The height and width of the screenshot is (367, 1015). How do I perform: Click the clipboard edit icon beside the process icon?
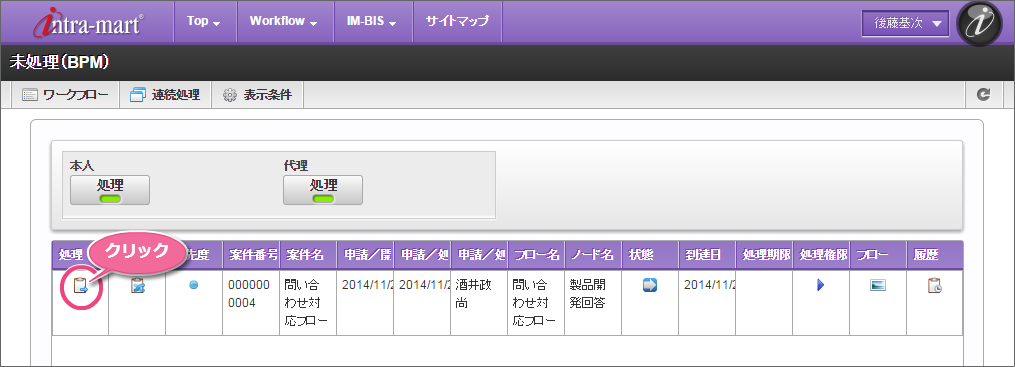coord(137,285)
